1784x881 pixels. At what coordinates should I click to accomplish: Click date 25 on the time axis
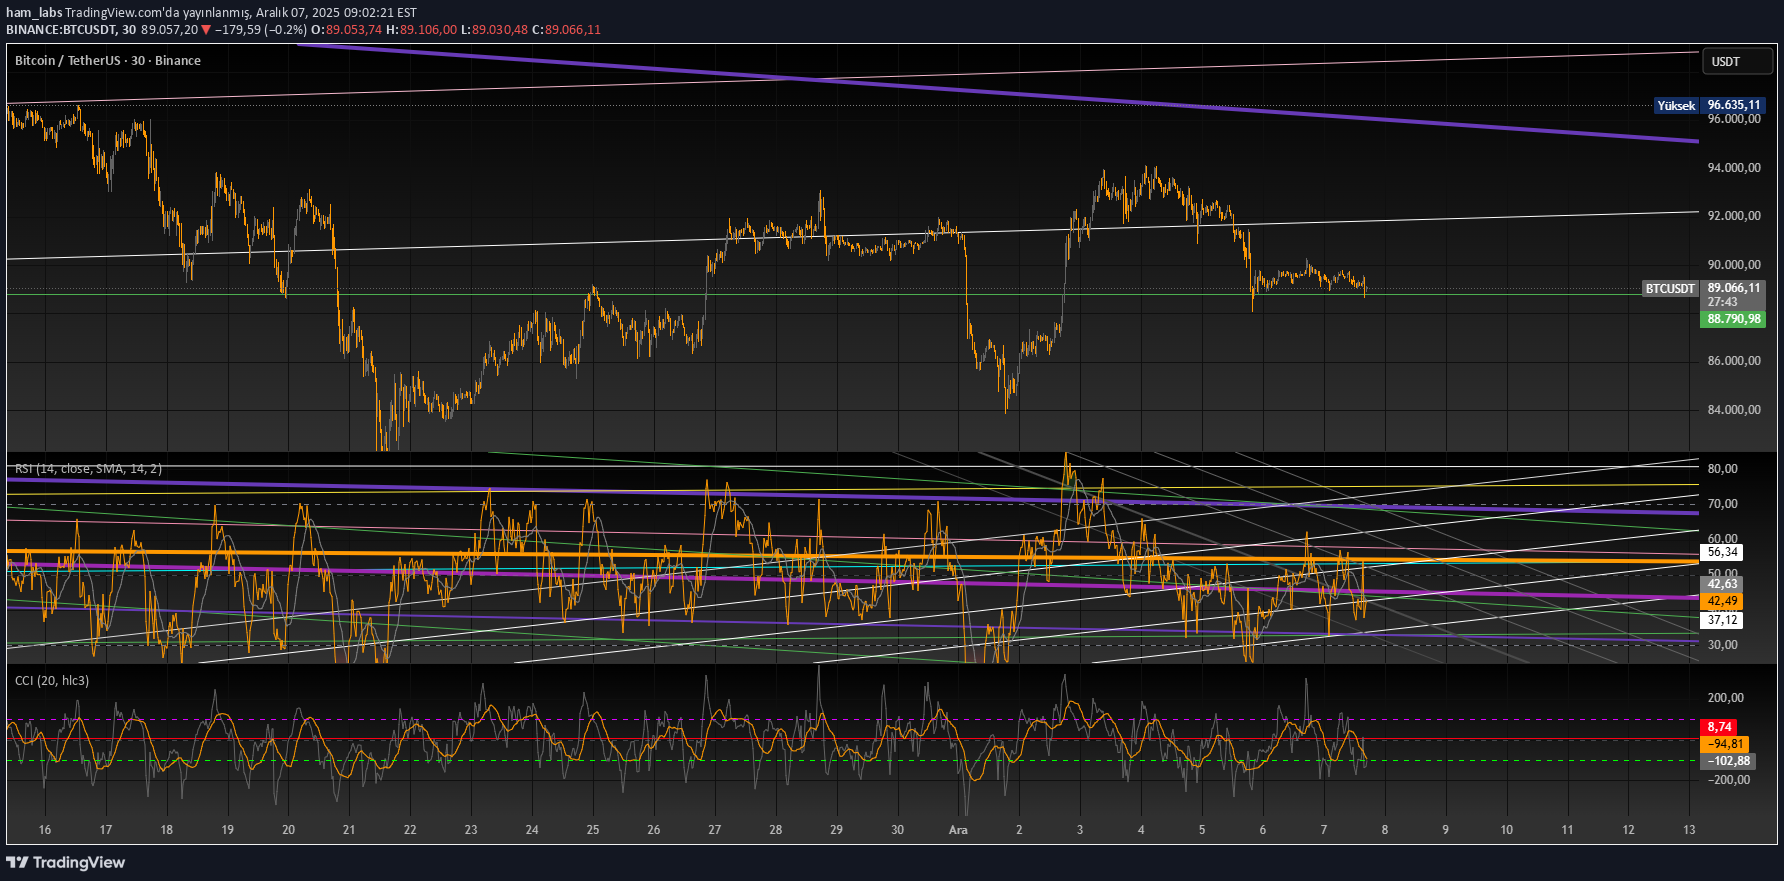[593, 829]
